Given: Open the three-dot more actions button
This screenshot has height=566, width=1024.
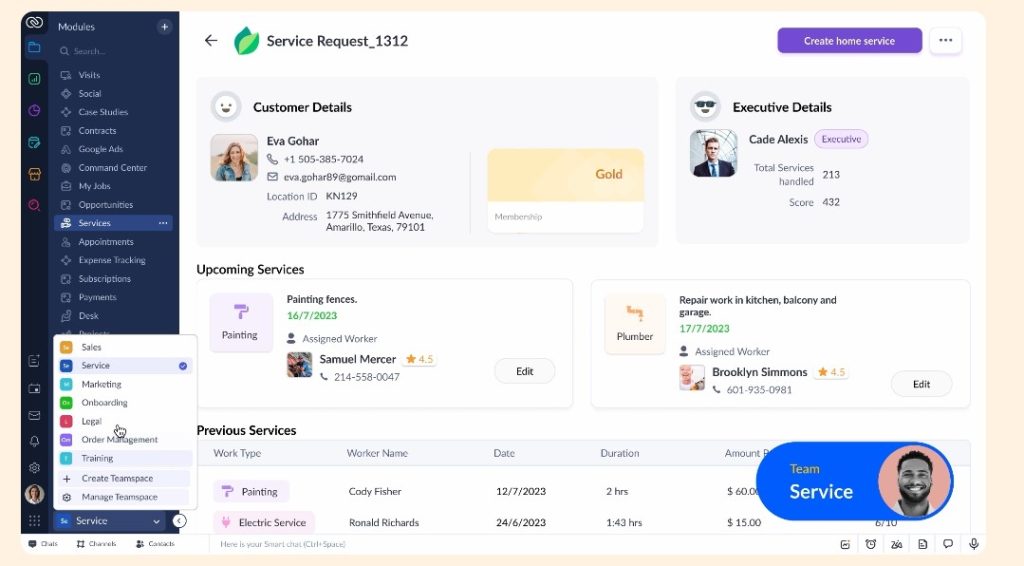Looking at the screenshot, I should [x=945, y=40].
